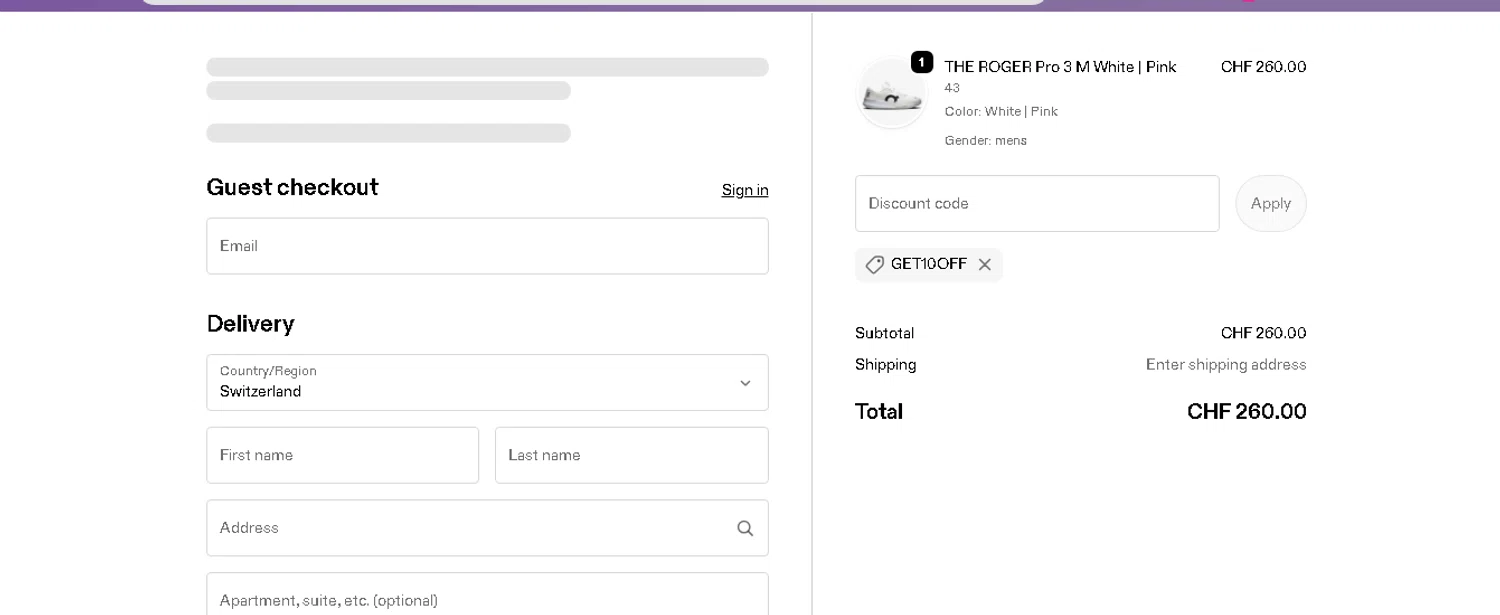The image size is (1500, 615).
Task: Remove the GET10OFF discount code
Action: point(985,265)
